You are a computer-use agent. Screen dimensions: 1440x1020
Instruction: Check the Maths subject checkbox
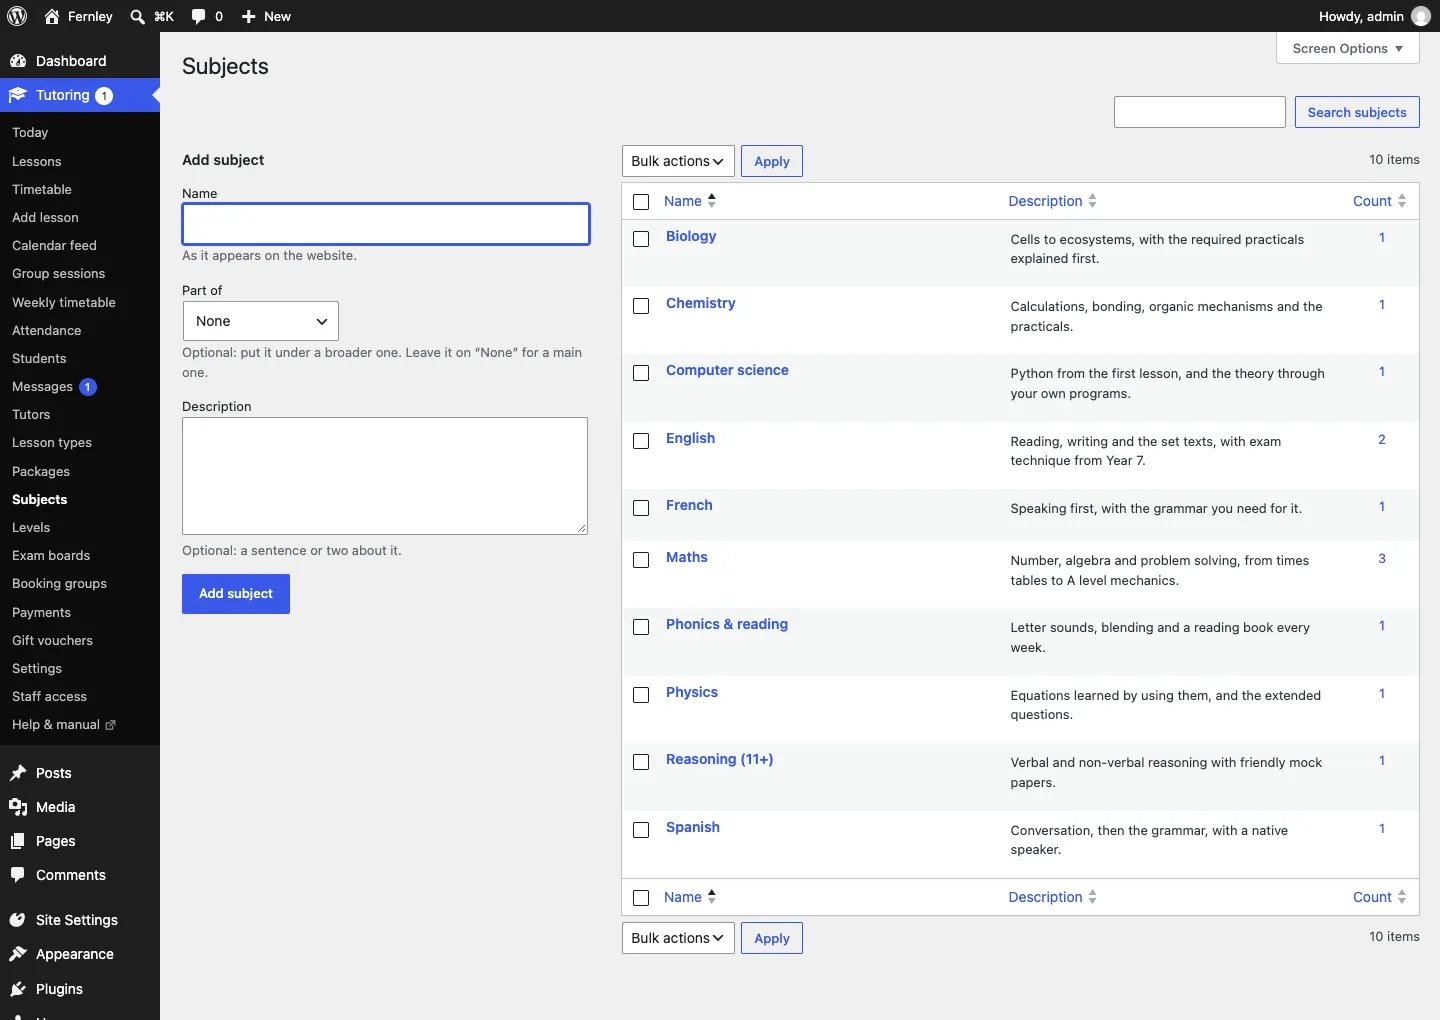pyautogui.click(x=641, y=560)
